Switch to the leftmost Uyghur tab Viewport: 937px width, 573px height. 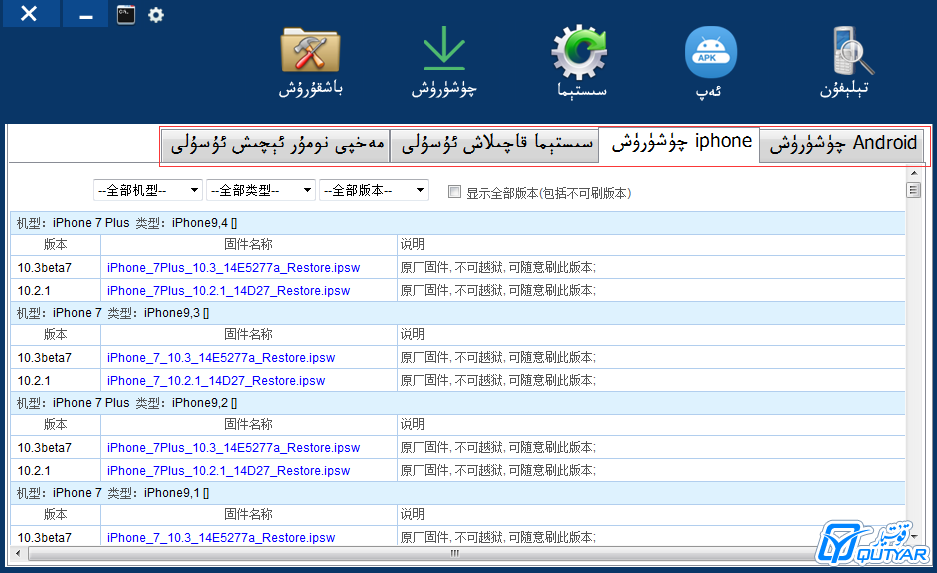tap(276, 145)
